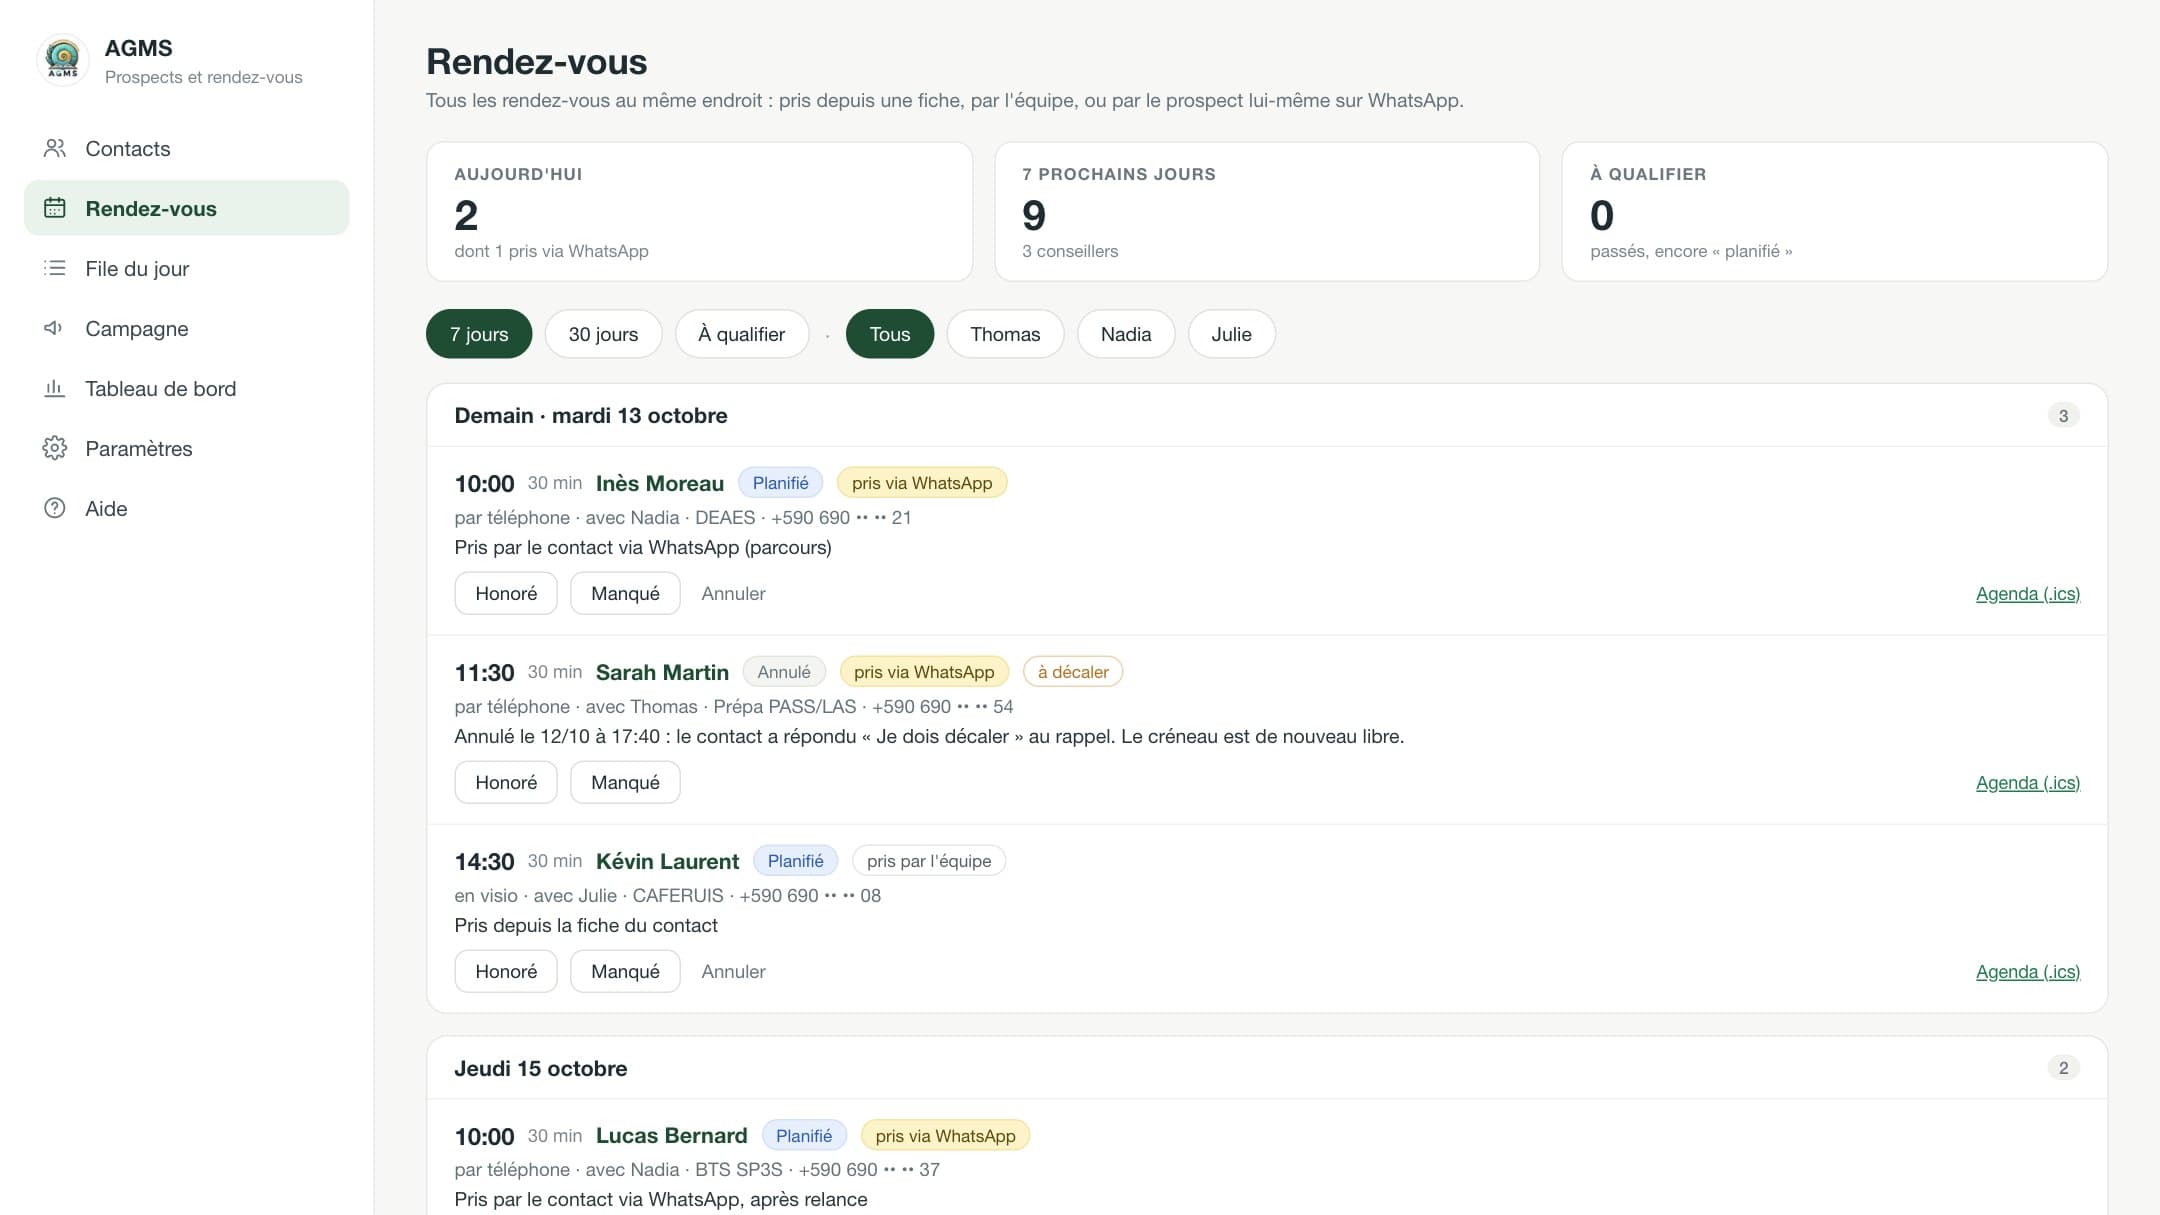Select the 7 jours filter
2160x1215 pixels.
[x=479, y=334]
